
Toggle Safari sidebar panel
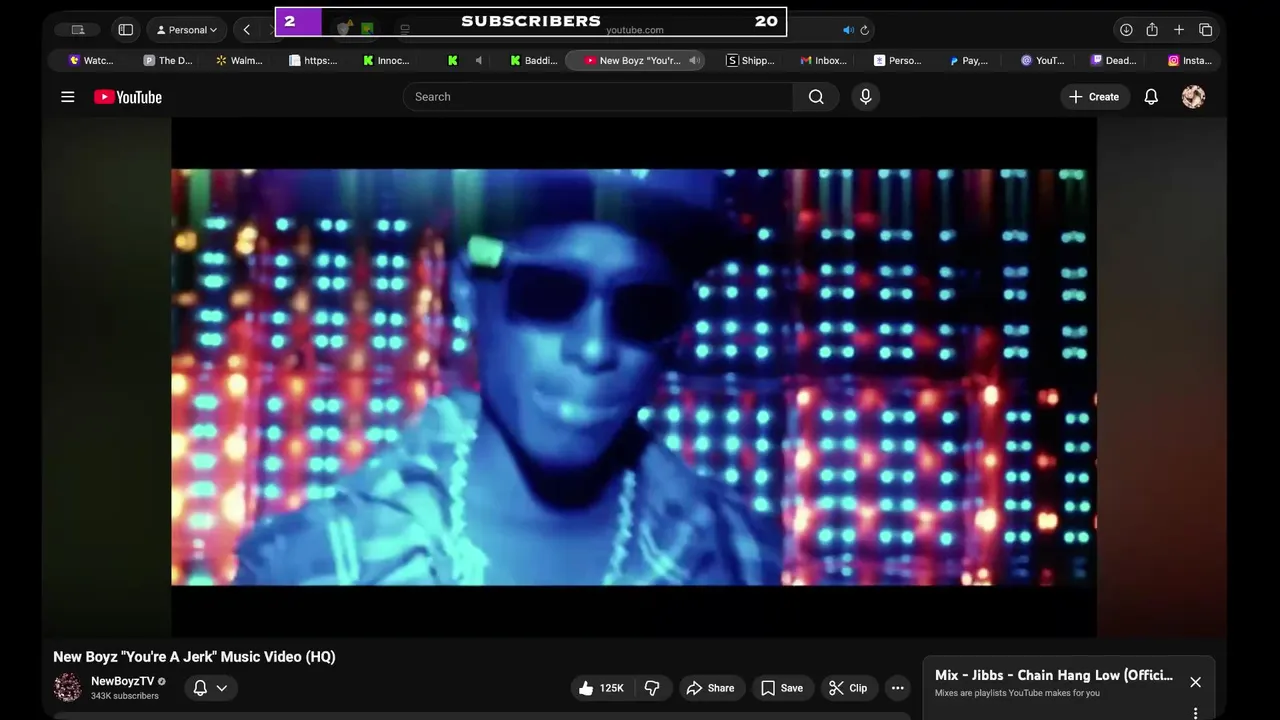pyautogui.click(x=126, y=30)
